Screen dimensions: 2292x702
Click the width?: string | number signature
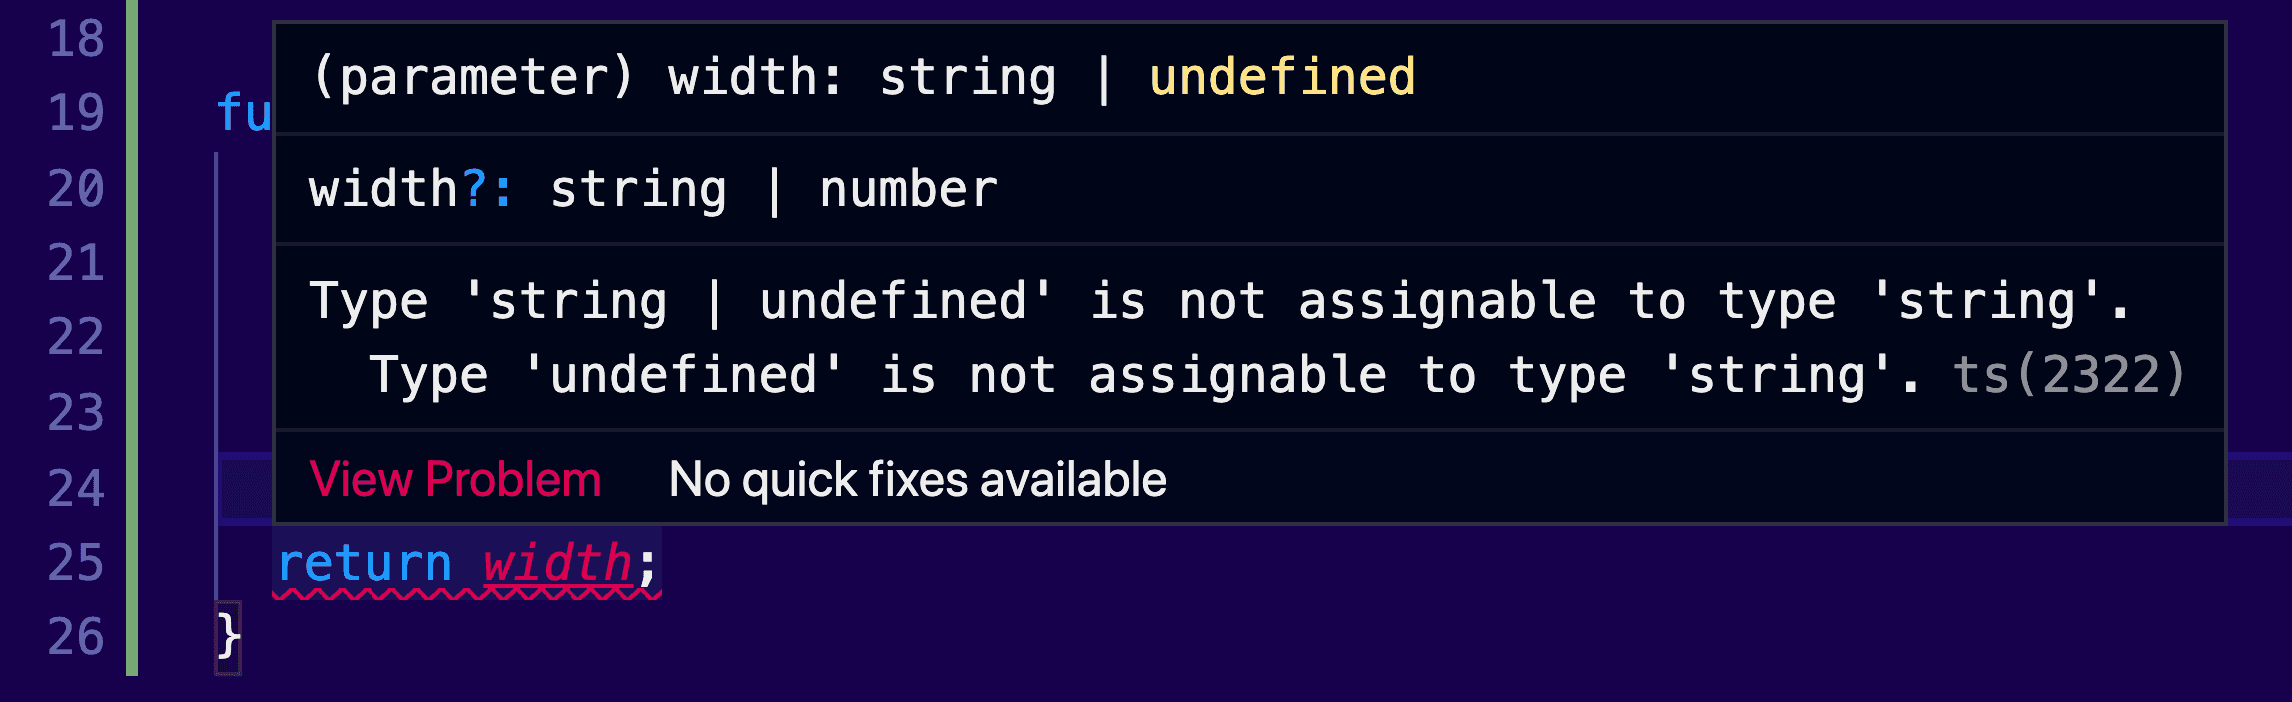click(x=653, y=190)
